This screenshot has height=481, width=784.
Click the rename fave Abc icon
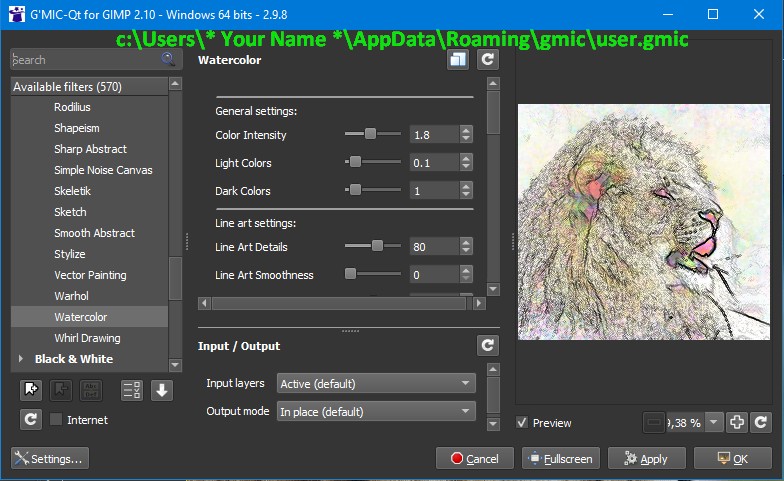point(91,390)
